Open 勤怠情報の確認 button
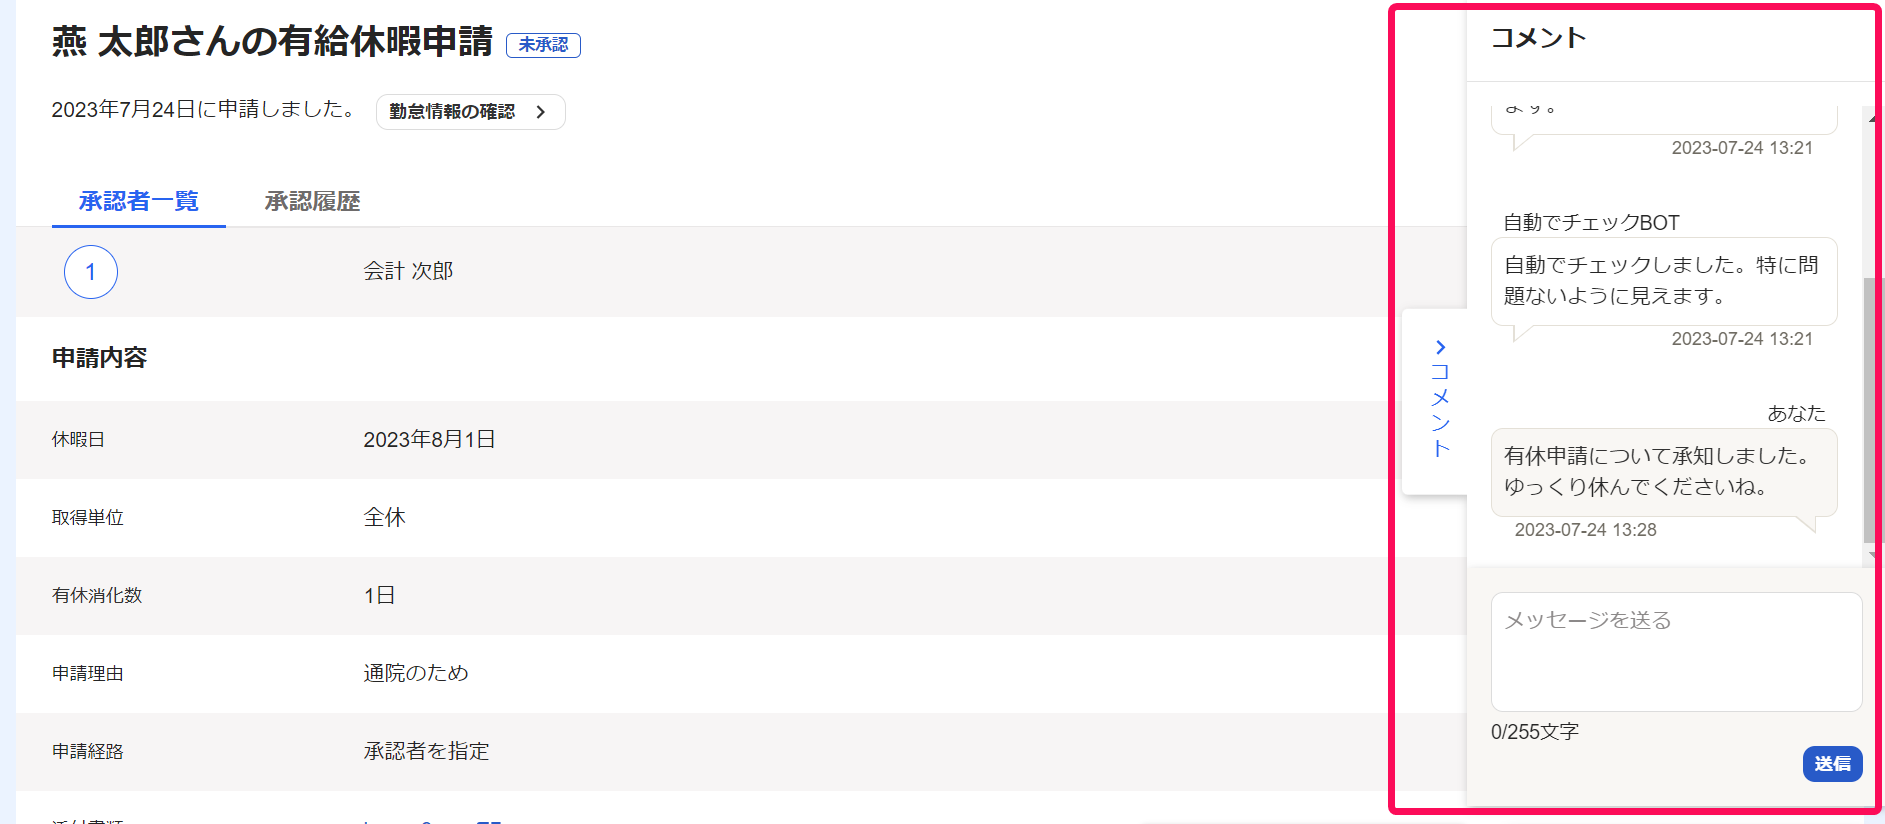The height and width of the screenshot is (824, 1885). pos(470,112)
